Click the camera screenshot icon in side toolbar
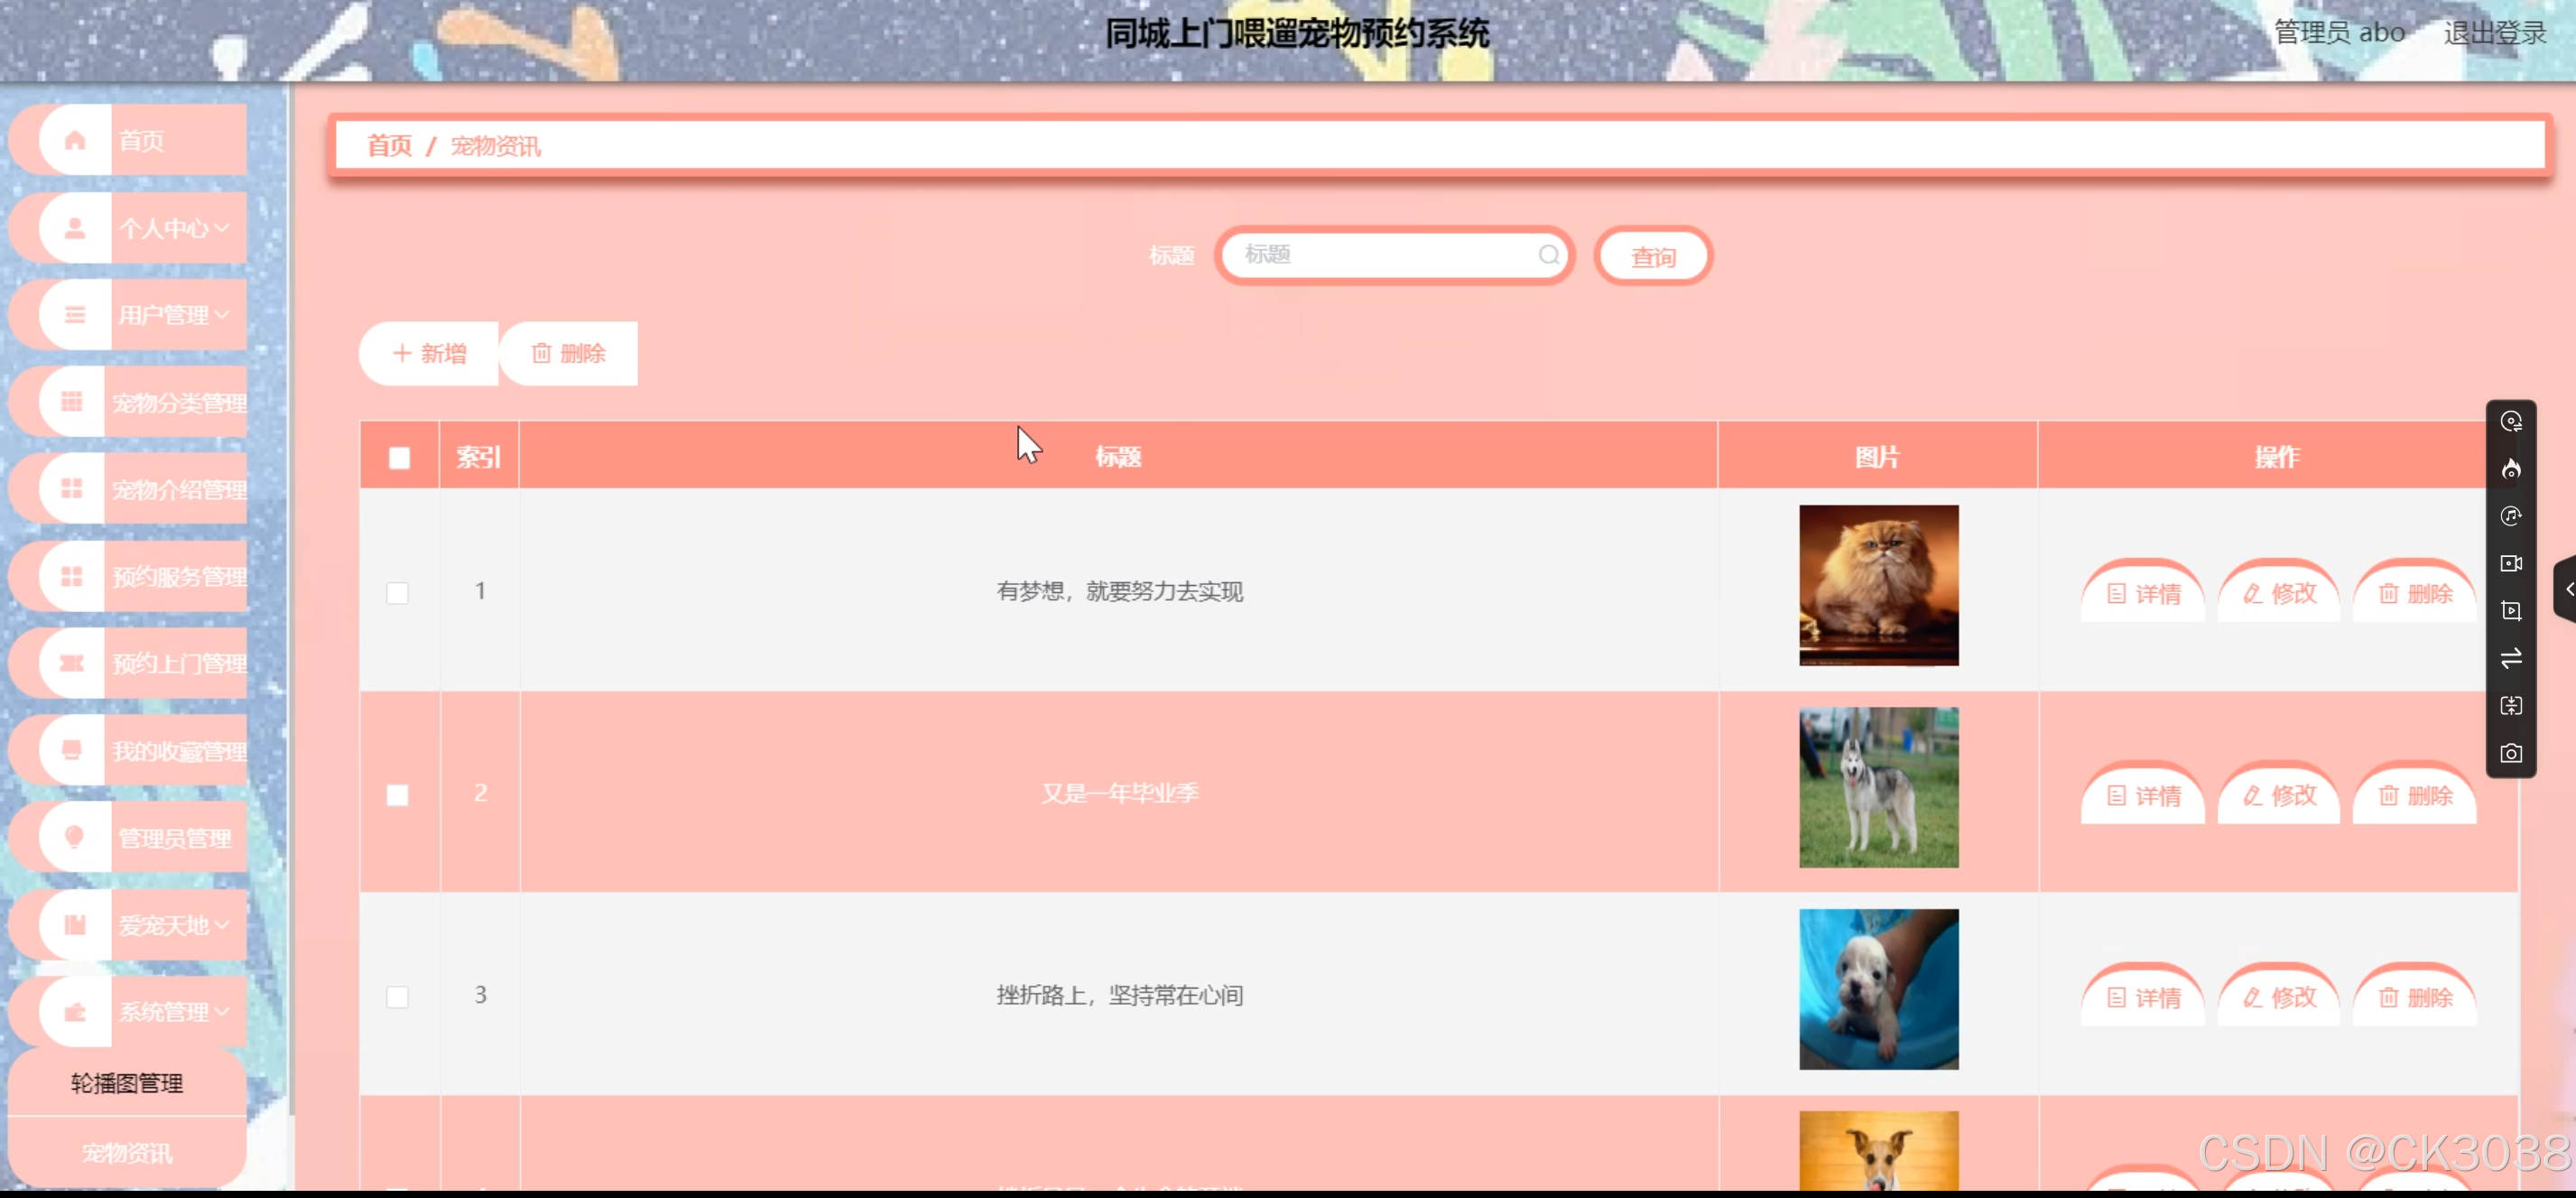Viewport: 2576px width, 1198px height. pos(2511,753)
